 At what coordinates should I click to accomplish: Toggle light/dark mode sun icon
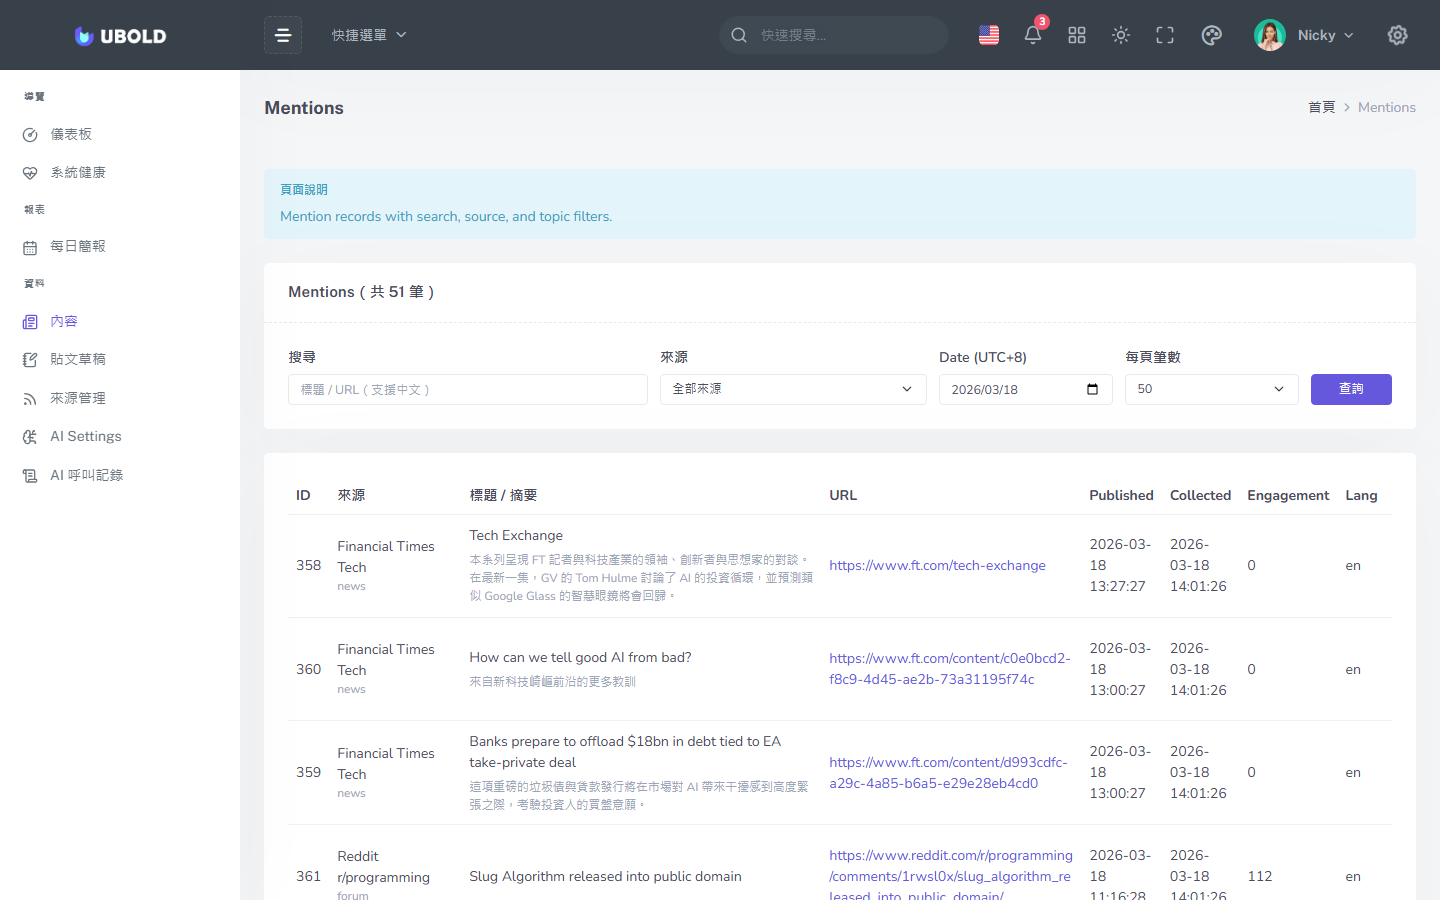pyautogui.click(x=1121, y=35)
